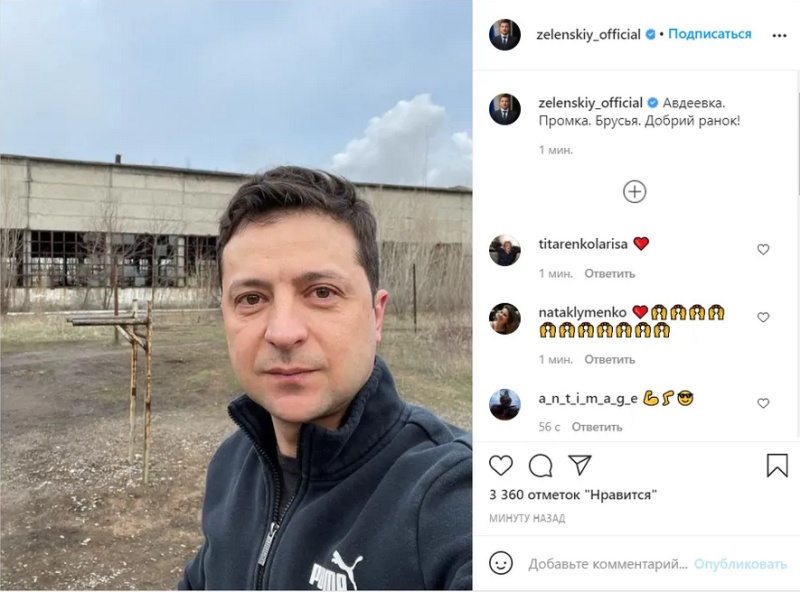Focus the add comment text field

pyautogui.click(x=608, y=564)
